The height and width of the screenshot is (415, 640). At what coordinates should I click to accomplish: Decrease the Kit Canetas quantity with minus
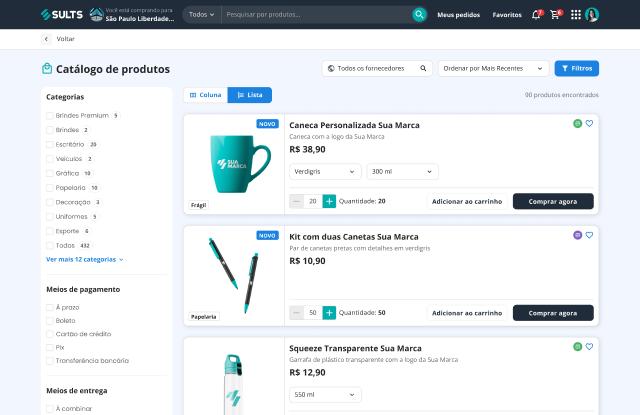tap(296, 313)
